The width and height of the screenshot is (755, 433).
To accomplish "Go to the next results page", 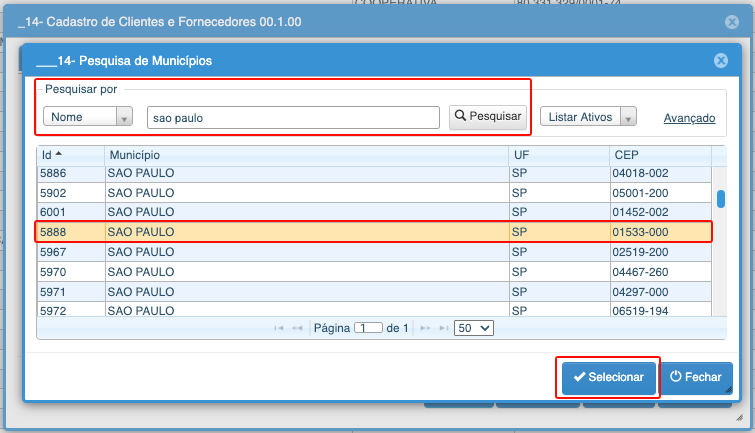I will (425, 328).
